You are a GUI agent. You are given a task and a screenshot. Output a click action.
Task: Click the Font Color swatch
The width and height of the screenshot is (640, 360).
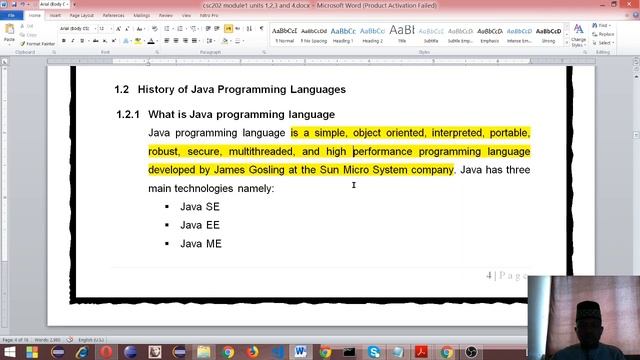click(x=151, y=41)
